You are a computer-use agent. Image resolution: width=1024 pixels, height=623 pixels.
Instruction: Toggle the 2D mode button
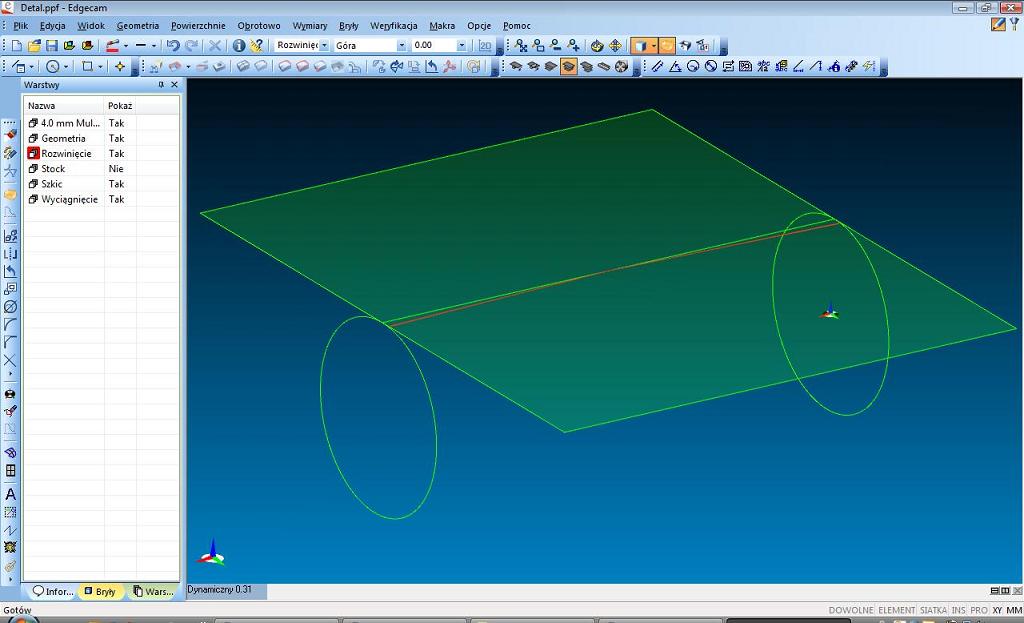tap(485, 46)
